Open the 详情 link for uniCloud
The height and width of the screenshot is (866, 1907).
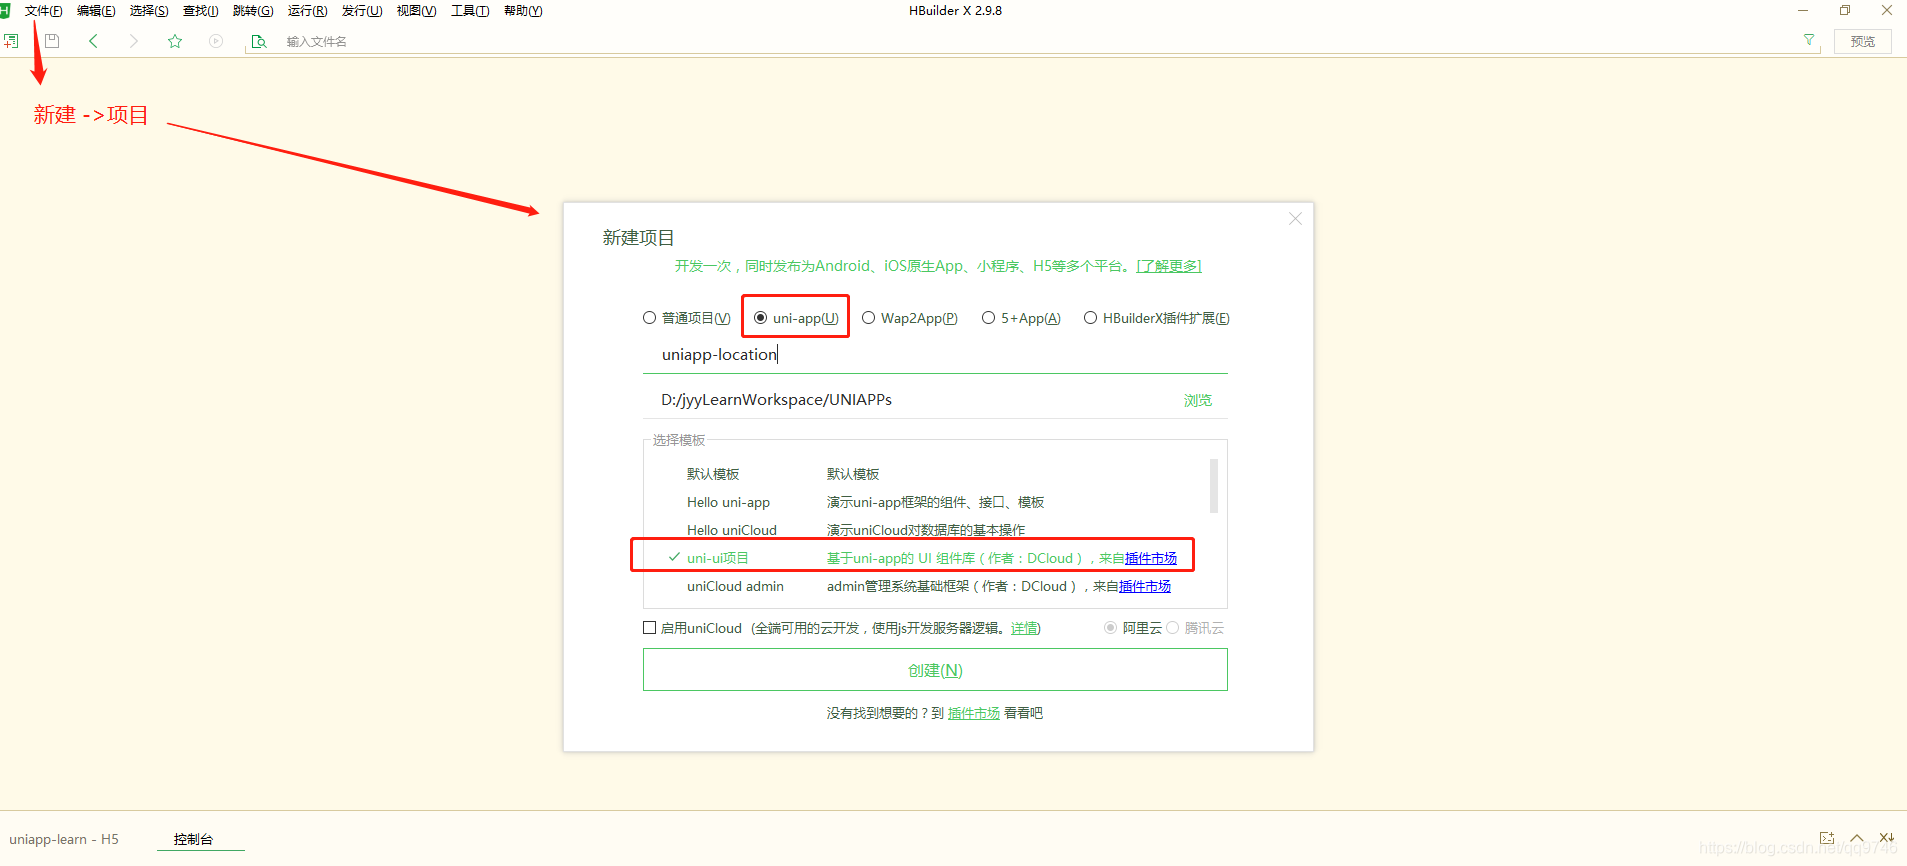pyautogui.click(x=1024, y=628)
